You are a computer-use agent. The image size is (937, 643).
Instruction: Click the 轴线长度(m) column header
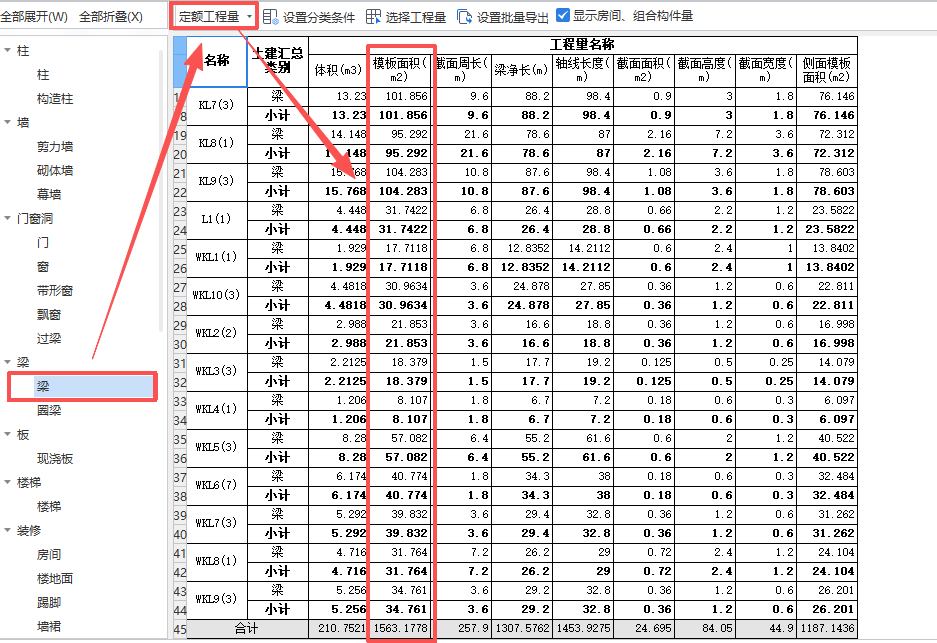click(583, 70)
